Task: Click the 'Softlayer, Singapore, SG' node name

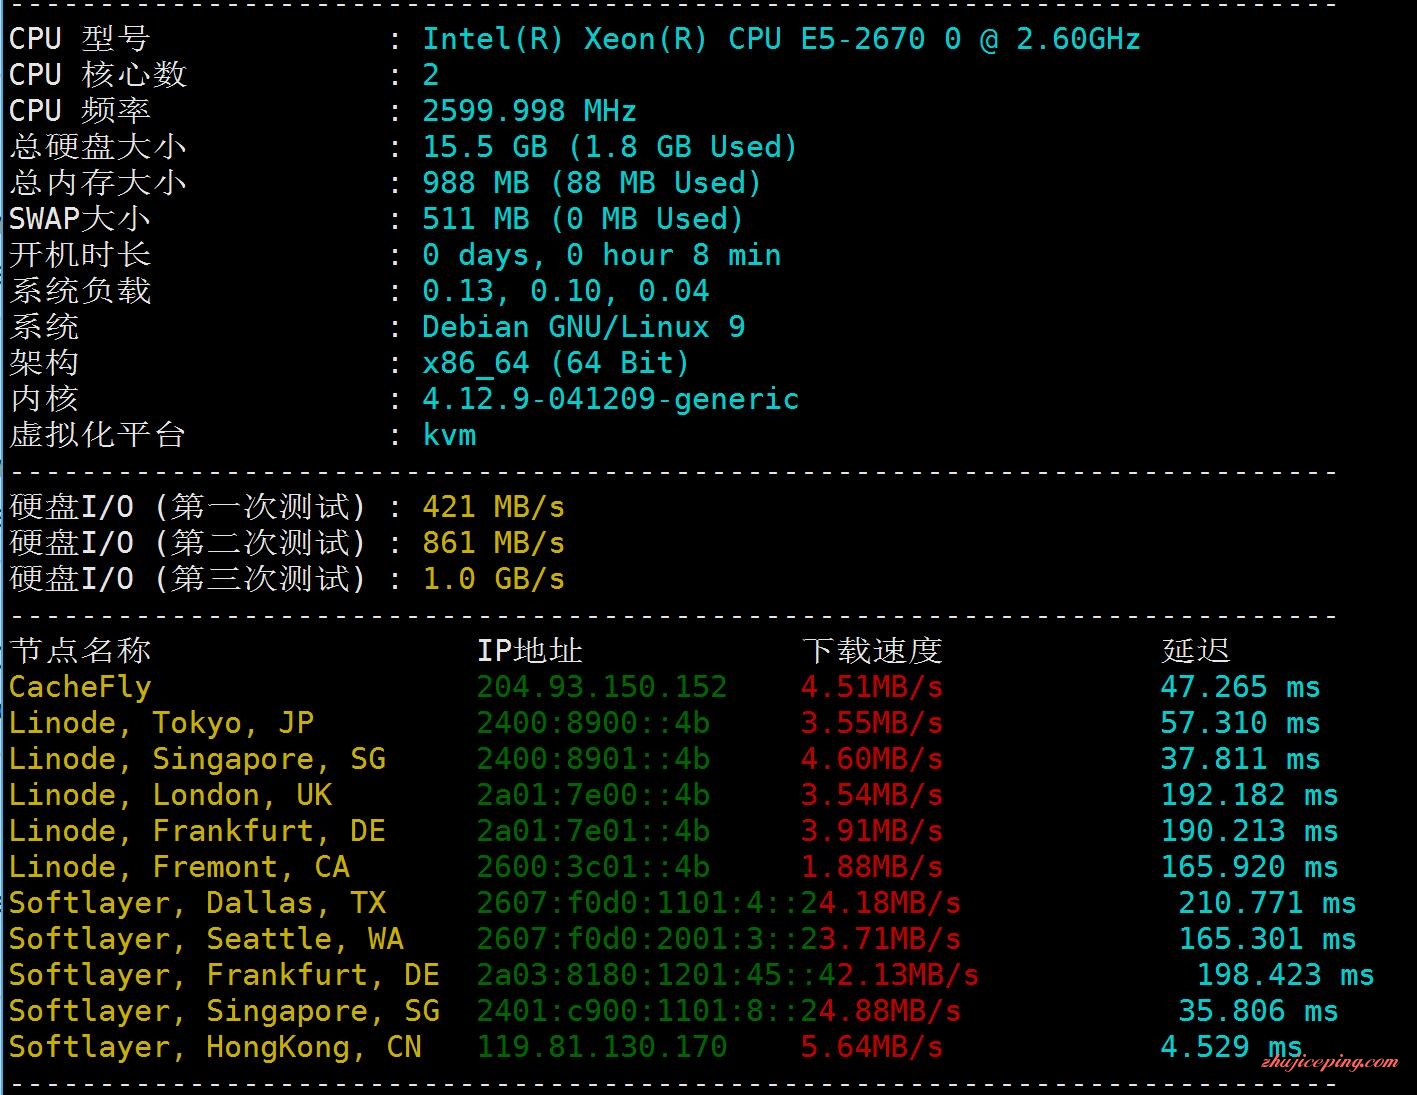Action: [224, 1011]
